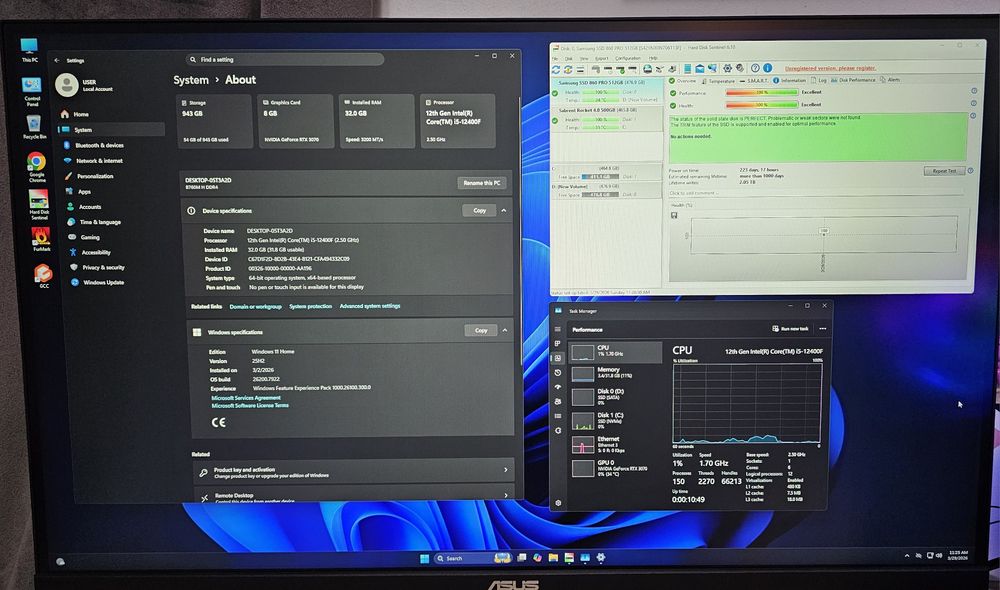Select Sabrent Rocket 4.0 500GB disk in list
1000x590 pixels.
pos(607,119)
